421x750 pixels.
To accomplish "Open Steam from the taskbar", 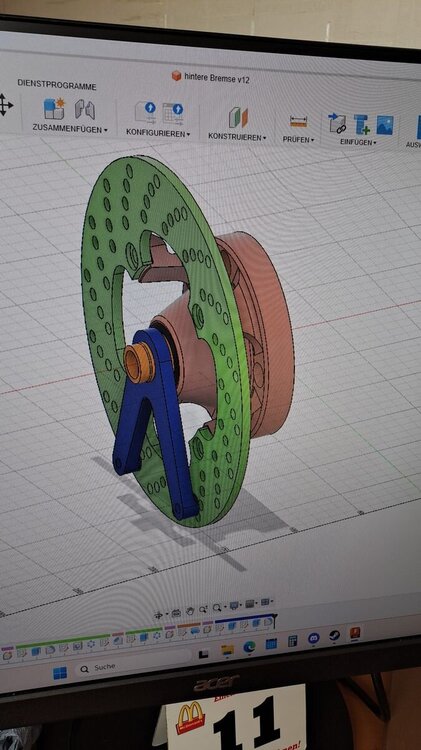I will tap(334, 636).
